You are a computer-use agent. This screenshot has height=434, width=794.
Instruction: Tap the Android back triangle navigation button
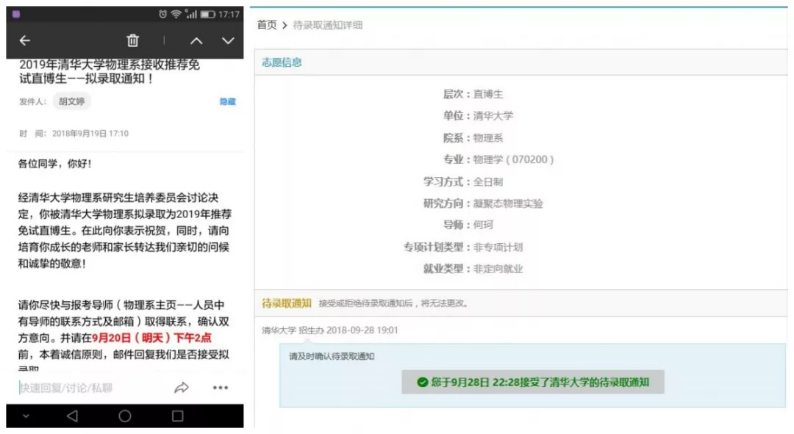click(x=72, y=416)
